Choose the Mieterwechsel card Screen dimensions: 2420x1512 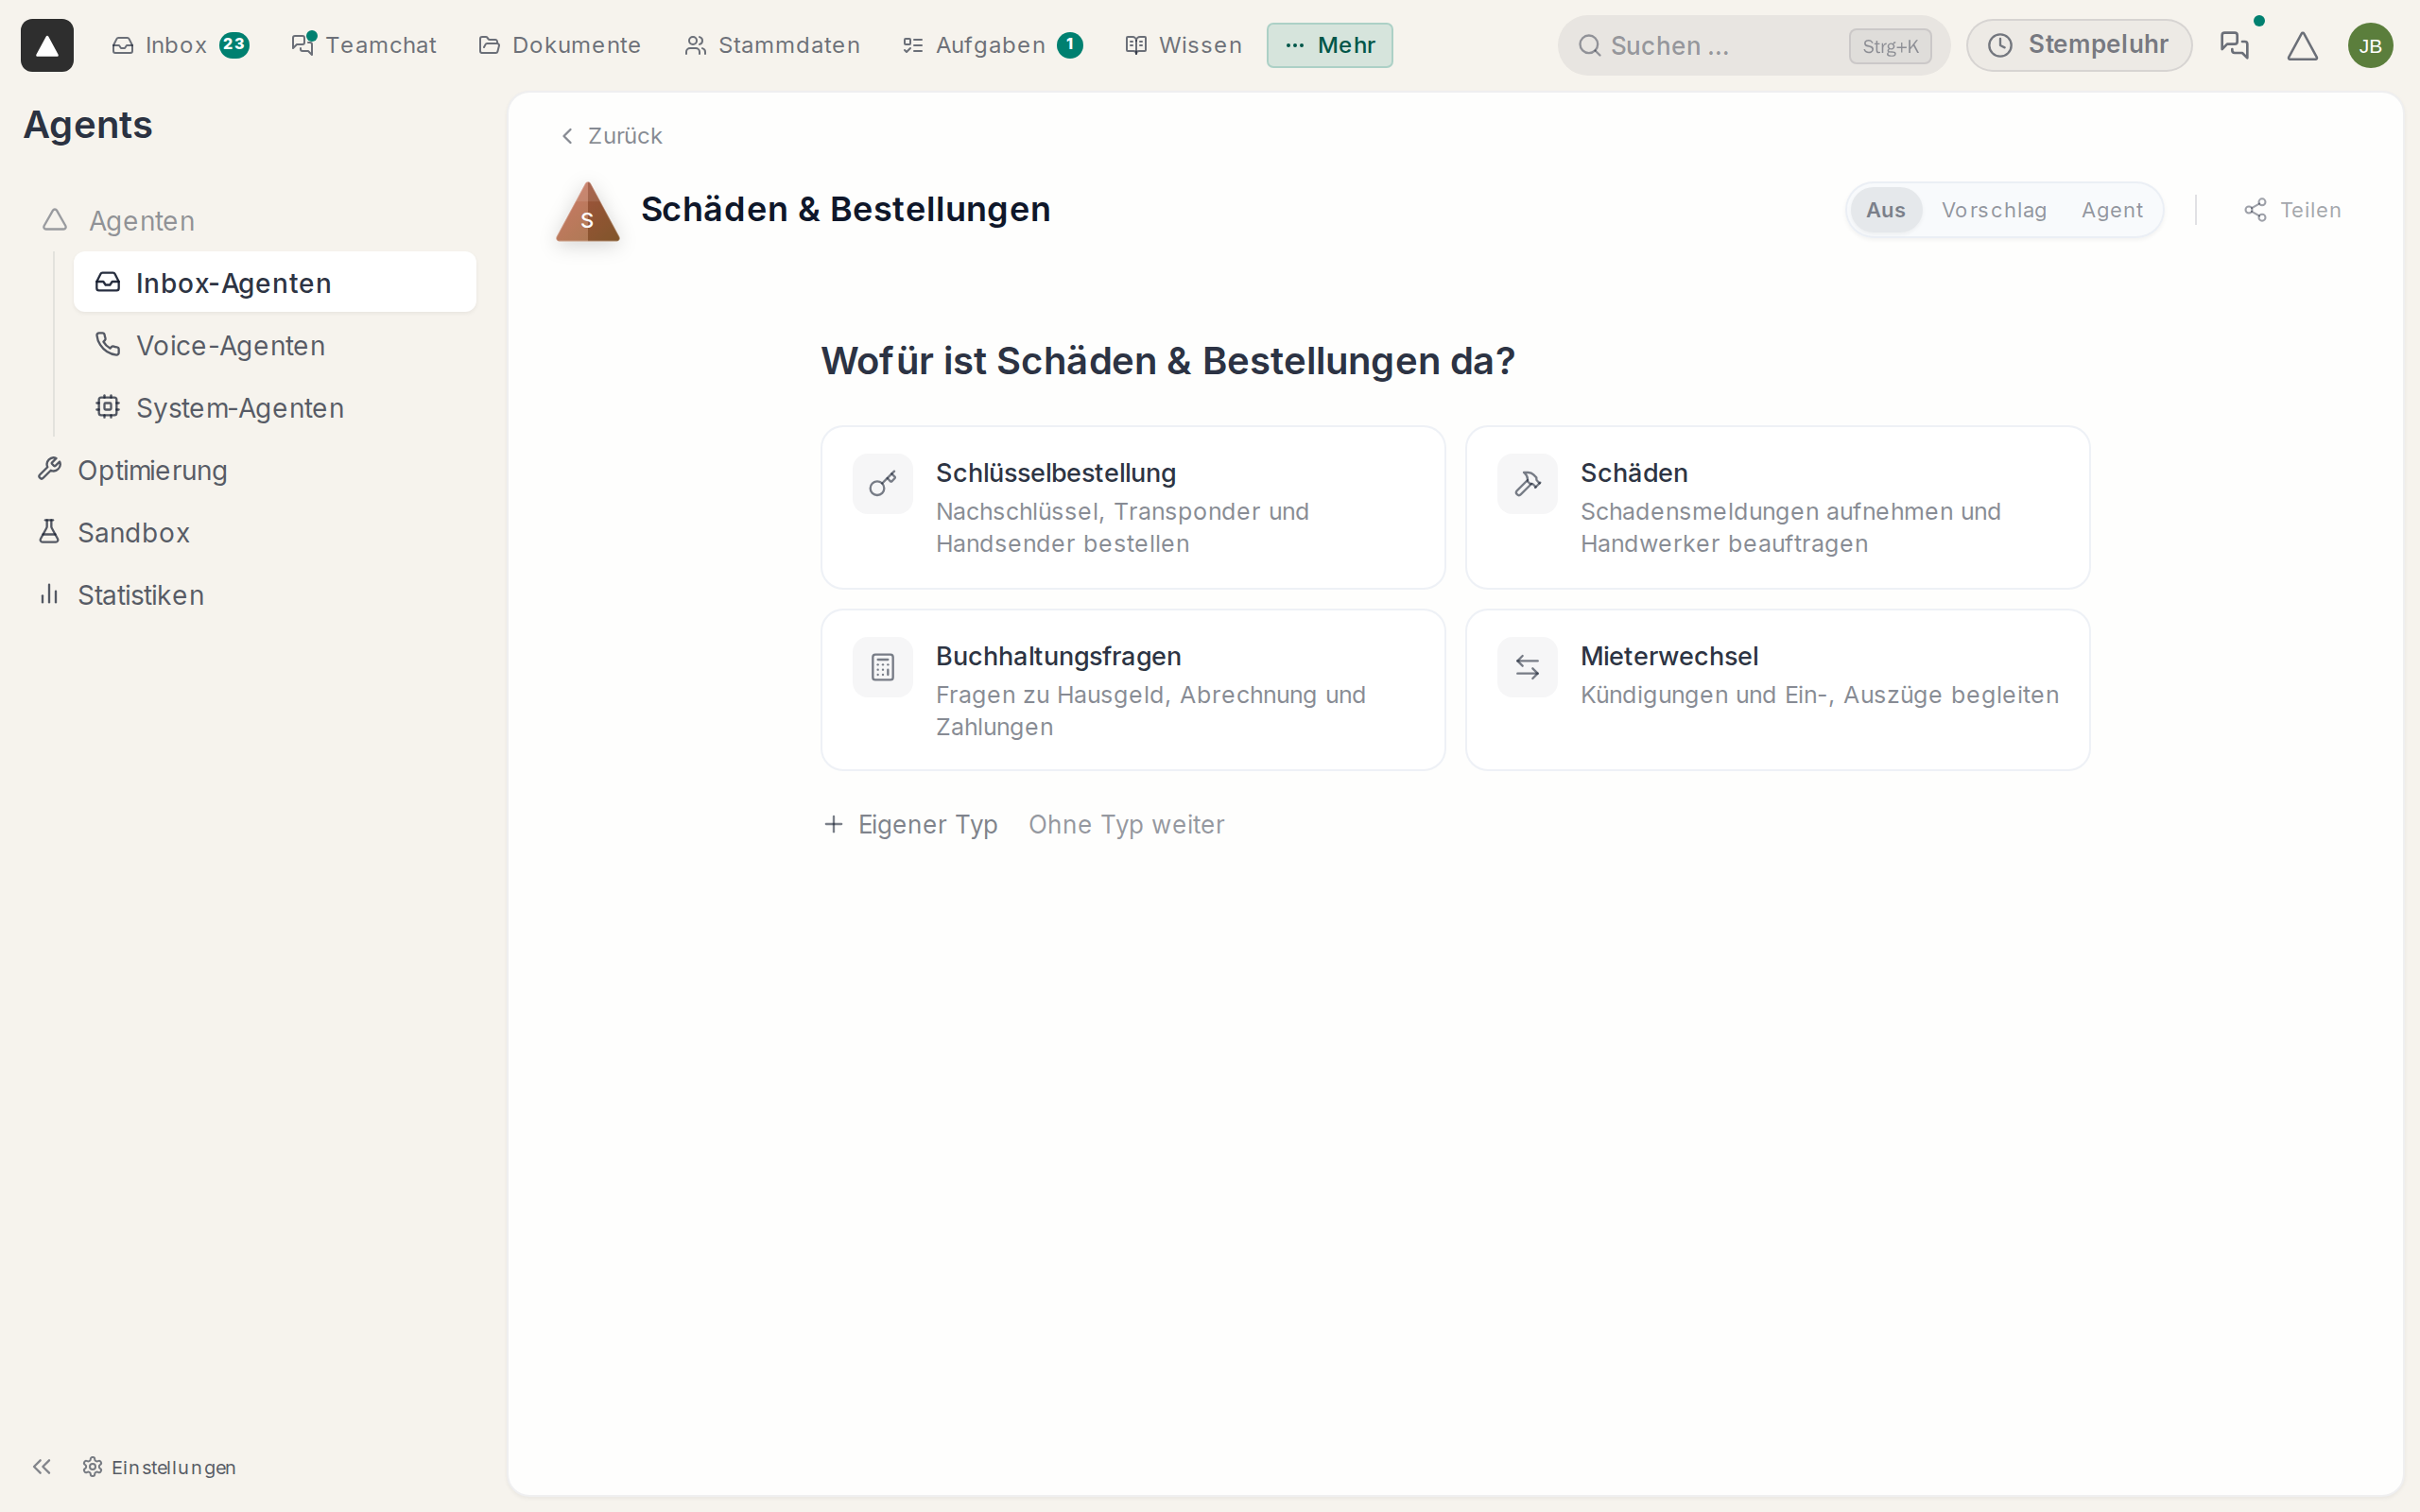1777,690
